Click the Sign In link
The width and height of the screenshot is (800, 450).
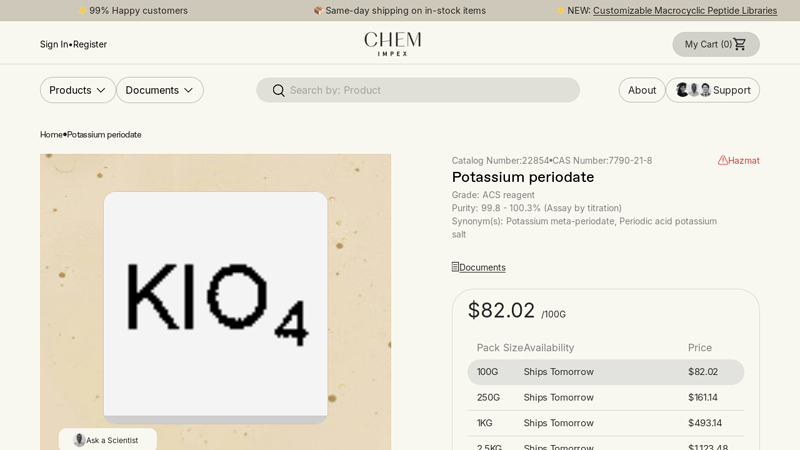click(x=54, y=44)
